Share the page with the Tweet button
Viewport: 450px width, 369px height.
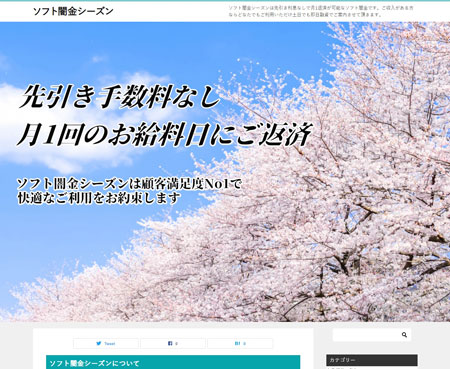point(106,343)
